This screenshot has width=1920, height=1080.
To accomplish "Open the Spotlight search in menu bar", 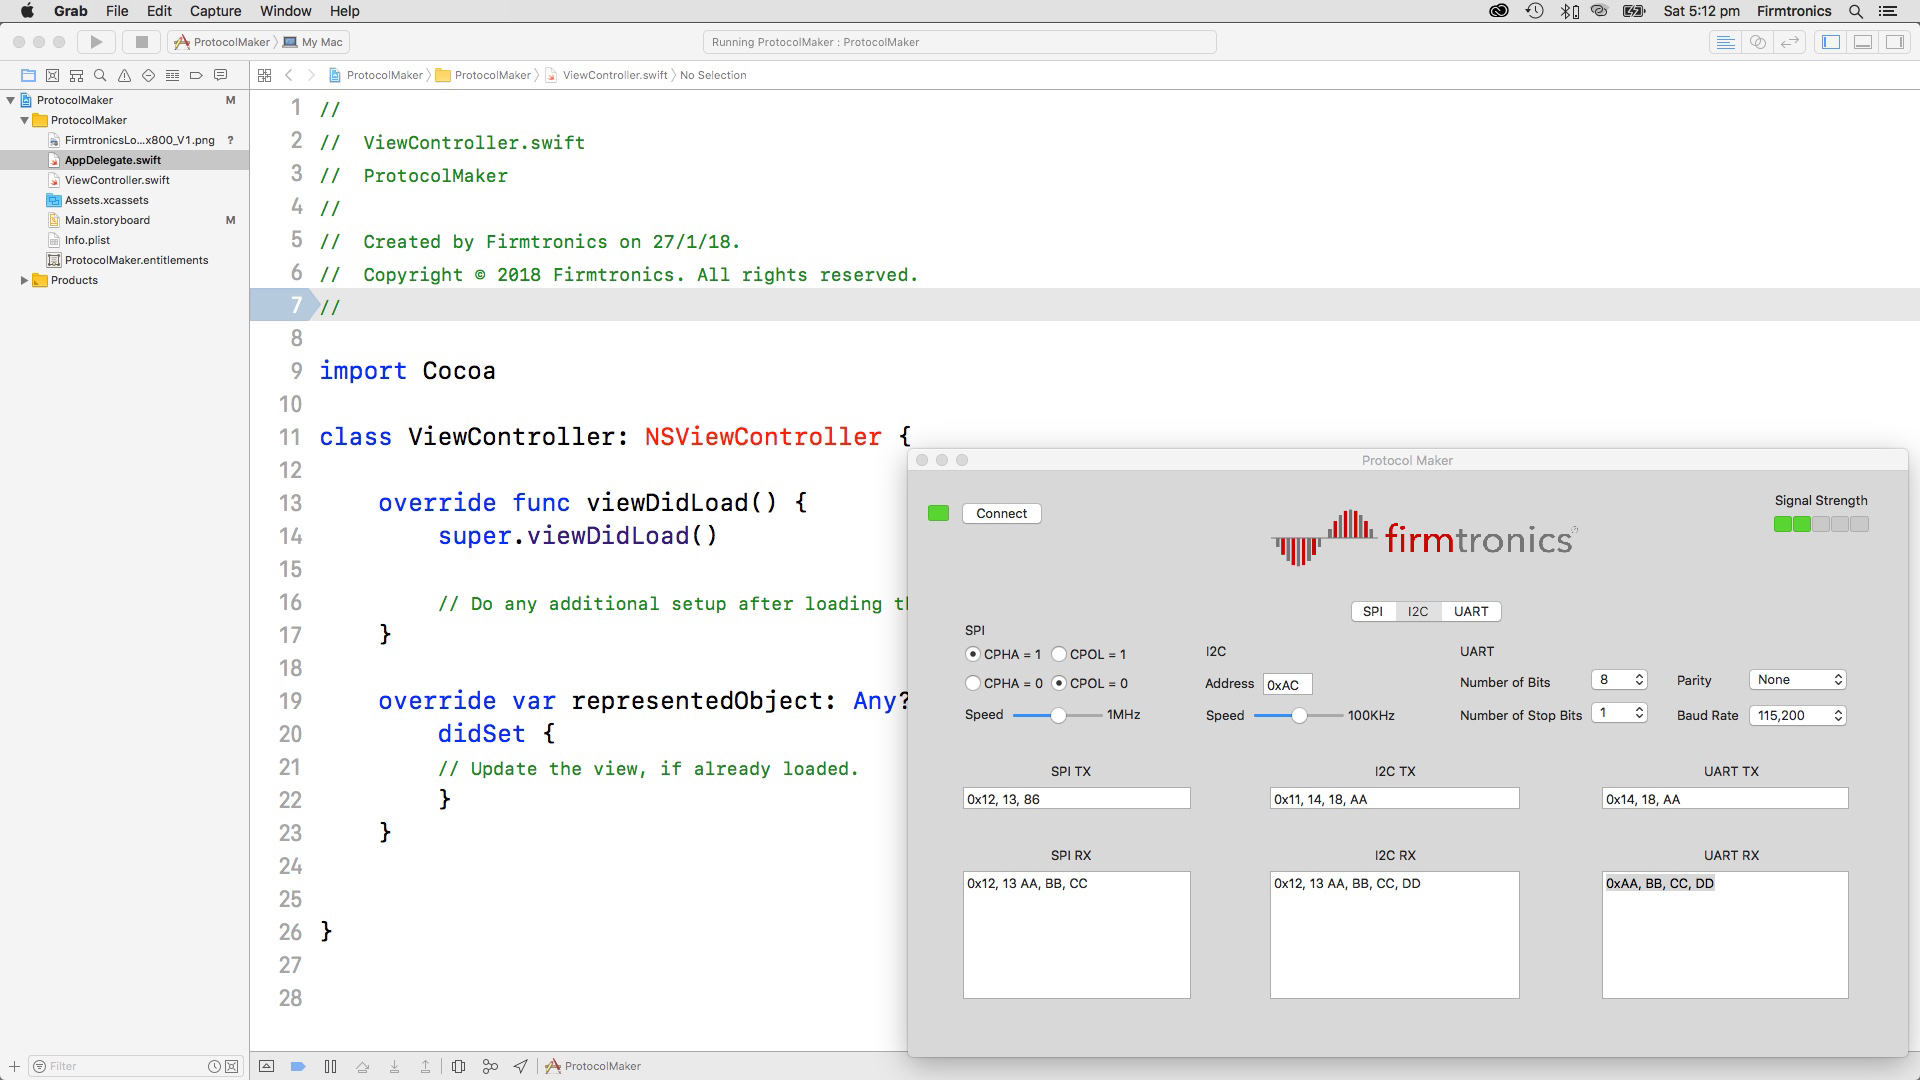I will 1856,11.
